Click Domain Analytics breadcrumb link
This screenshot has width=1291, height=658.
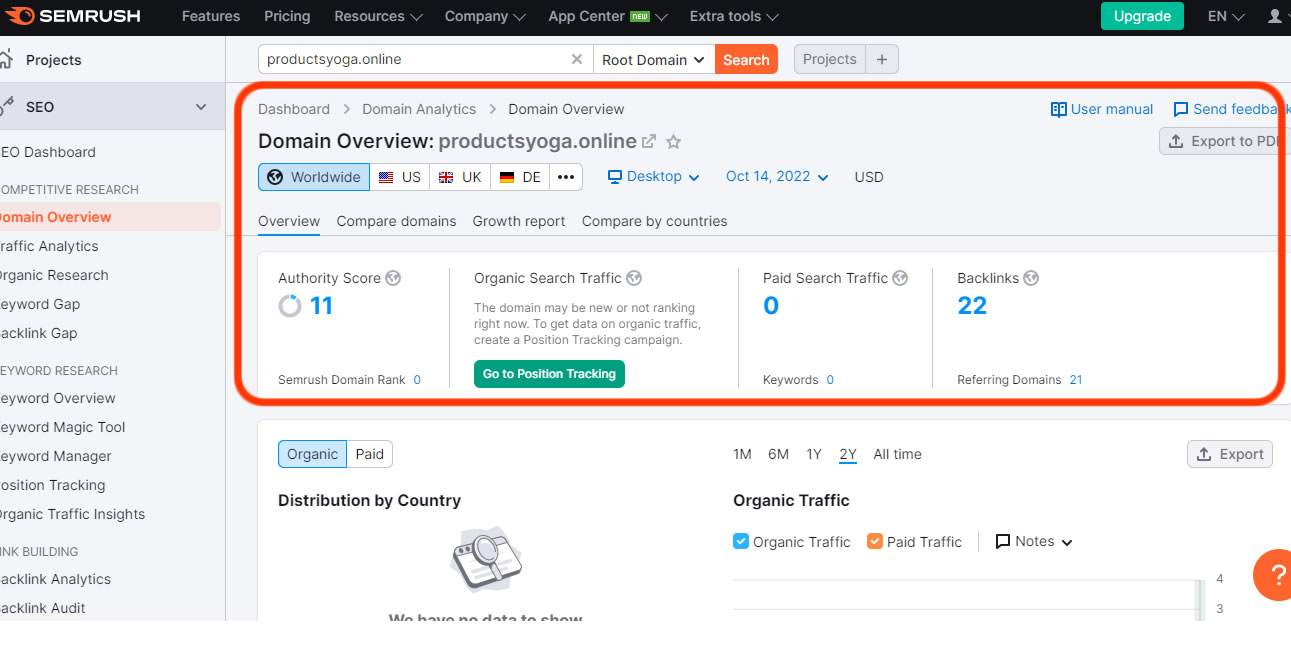point(419,109)
